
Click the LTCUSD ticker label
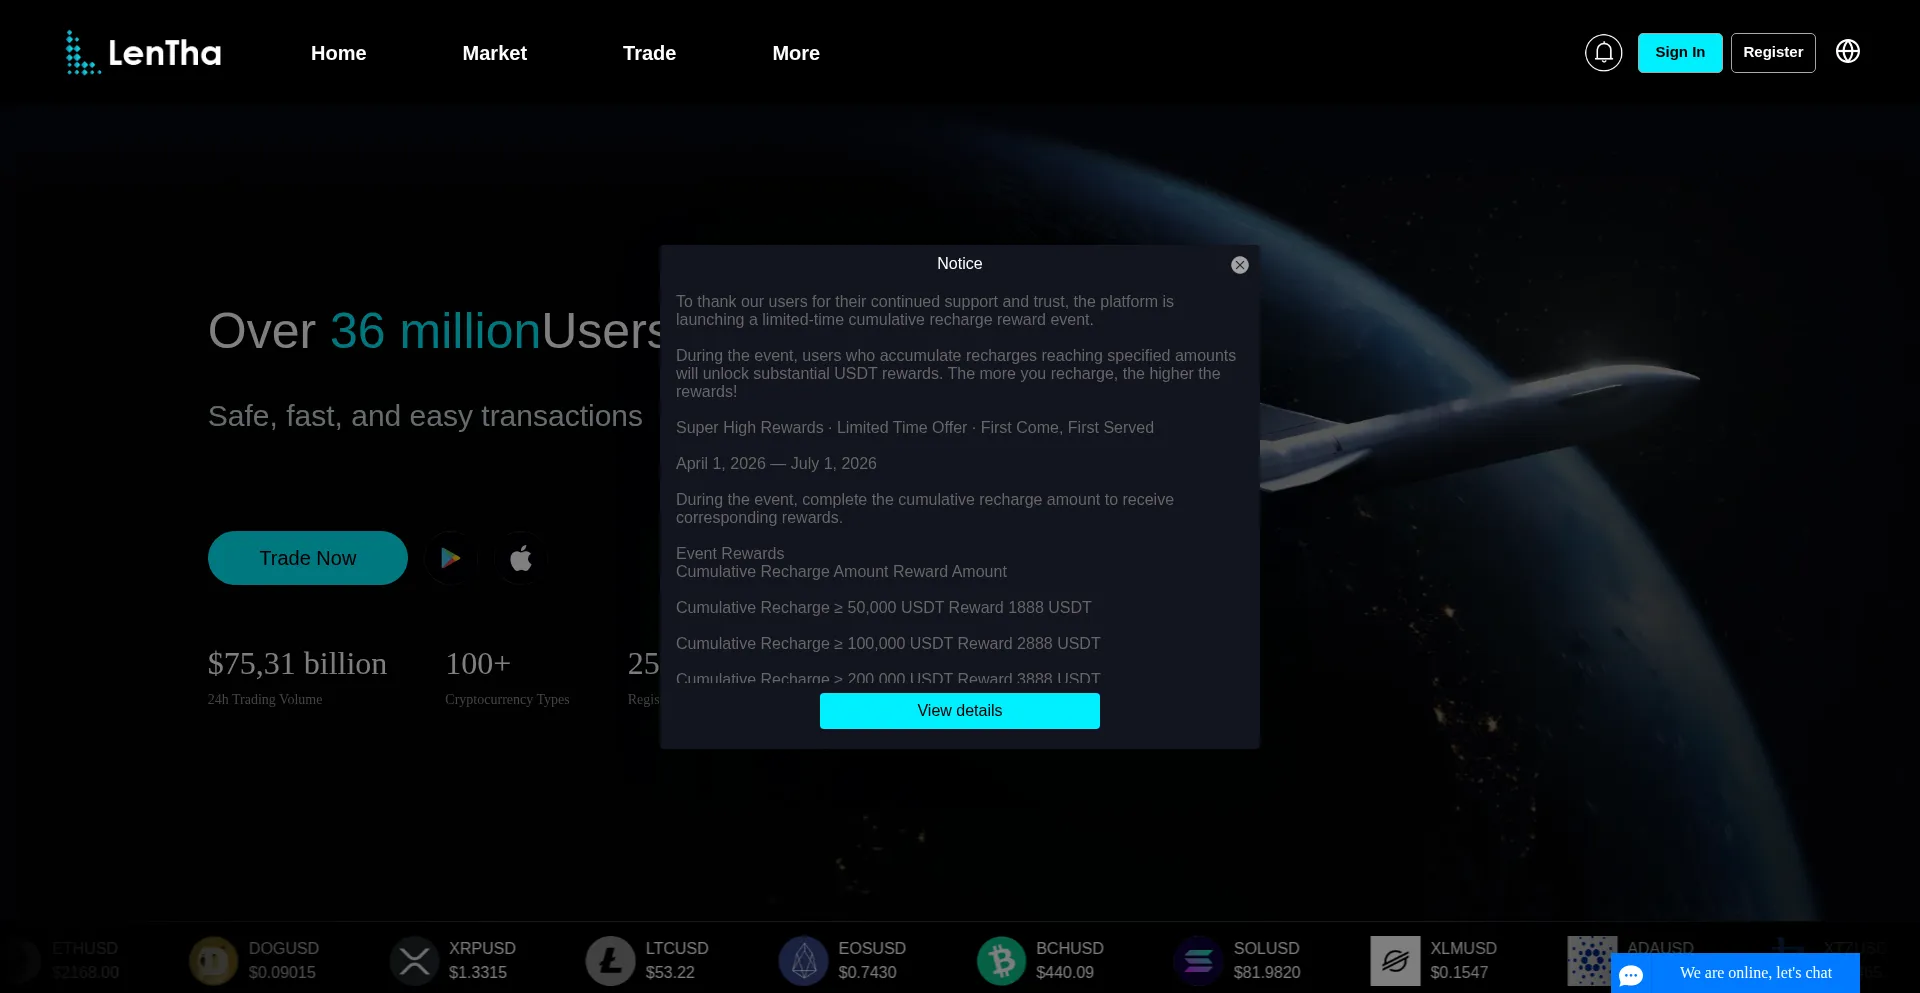pos(677,948)
